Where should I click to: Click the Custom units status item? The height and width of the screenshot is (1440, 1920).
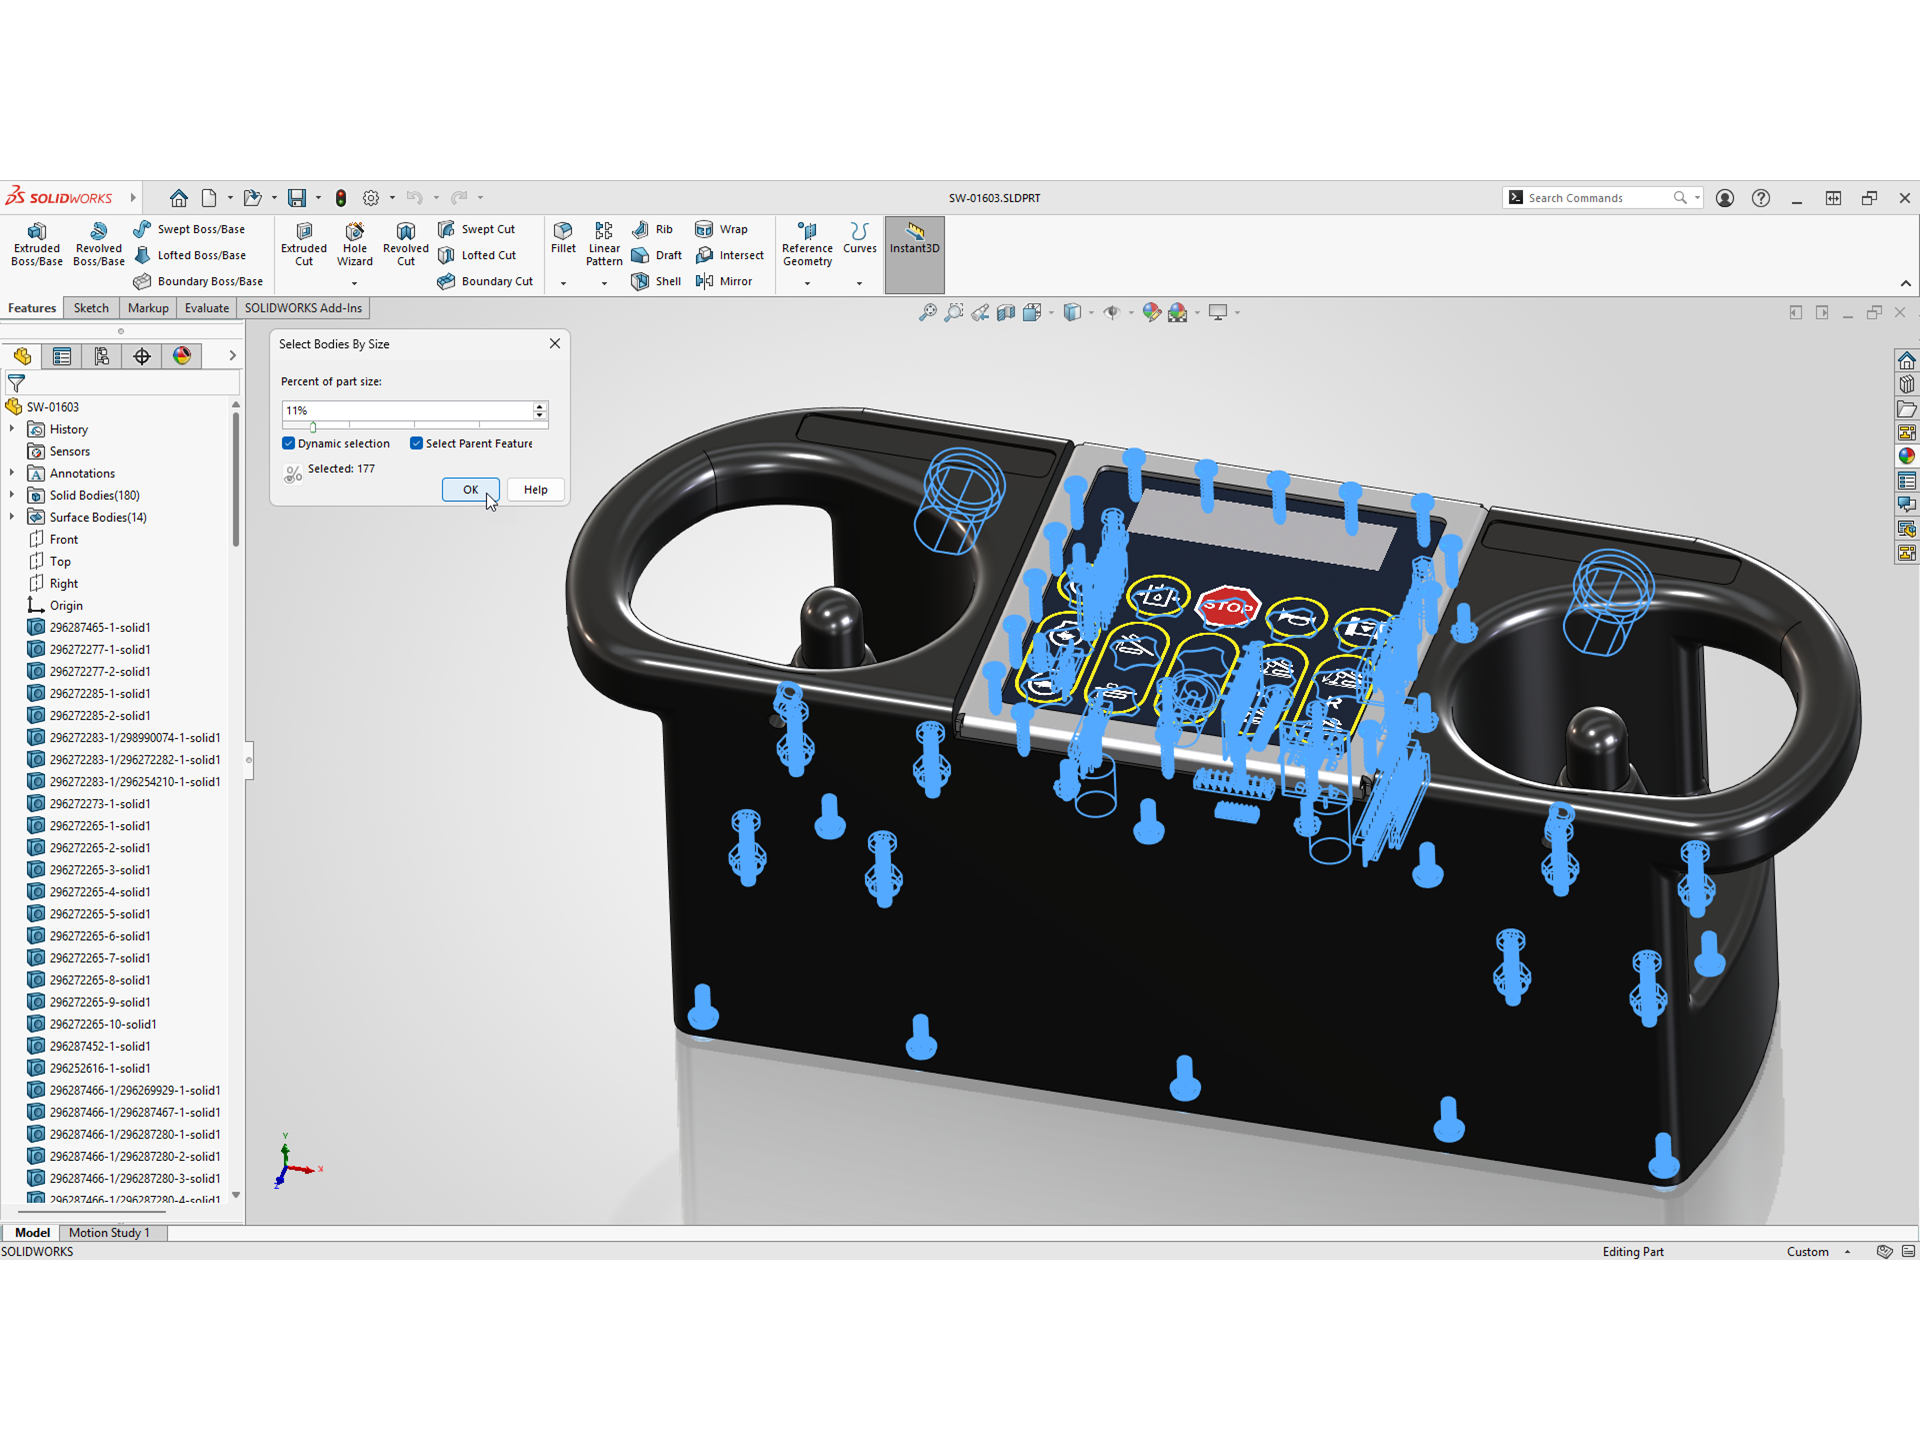(x=1808, y=1252)
